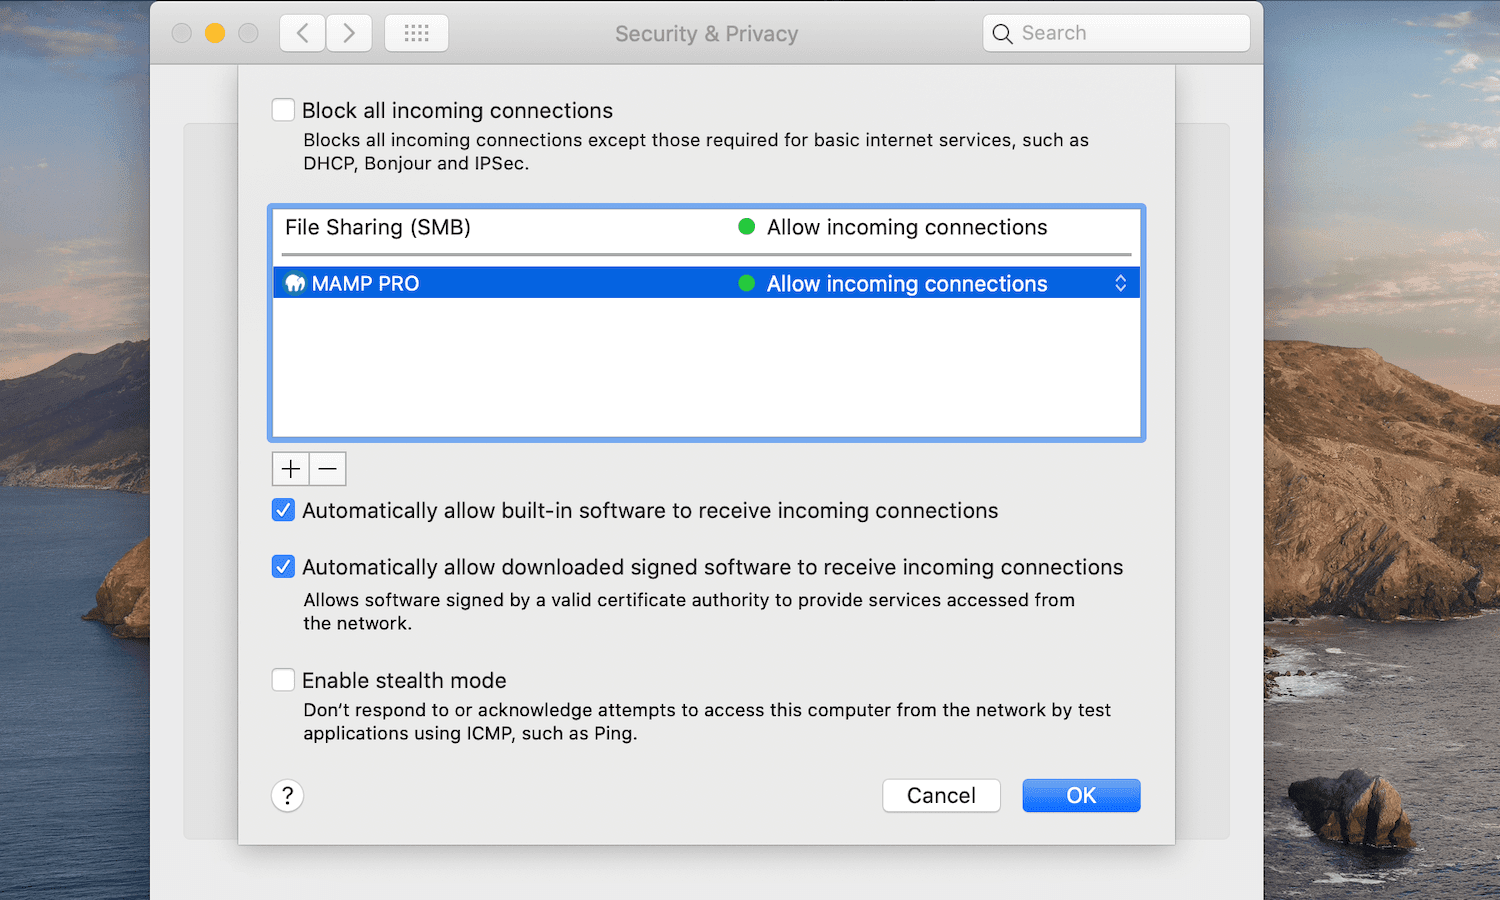1500x900 pixels.
Task: Remove selected app with the minus button
Action: 327,468
